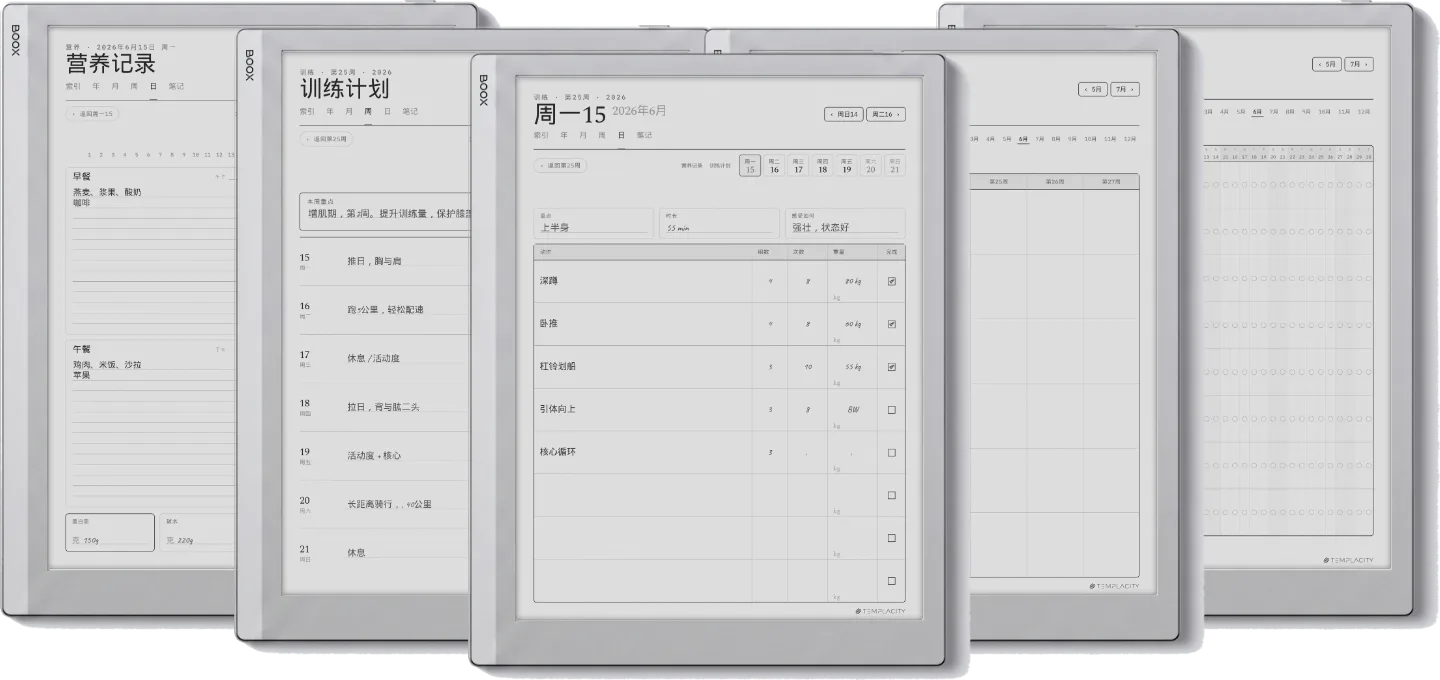The image size is (1440, 680).
Task: Click the 早餐 heading in 营养记录
Action: click(x=82, y=177)
